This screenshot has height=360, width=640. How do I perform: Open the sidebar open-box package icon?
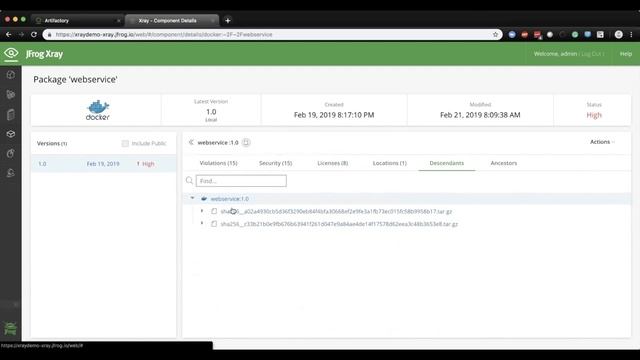(x=11, y=134)
